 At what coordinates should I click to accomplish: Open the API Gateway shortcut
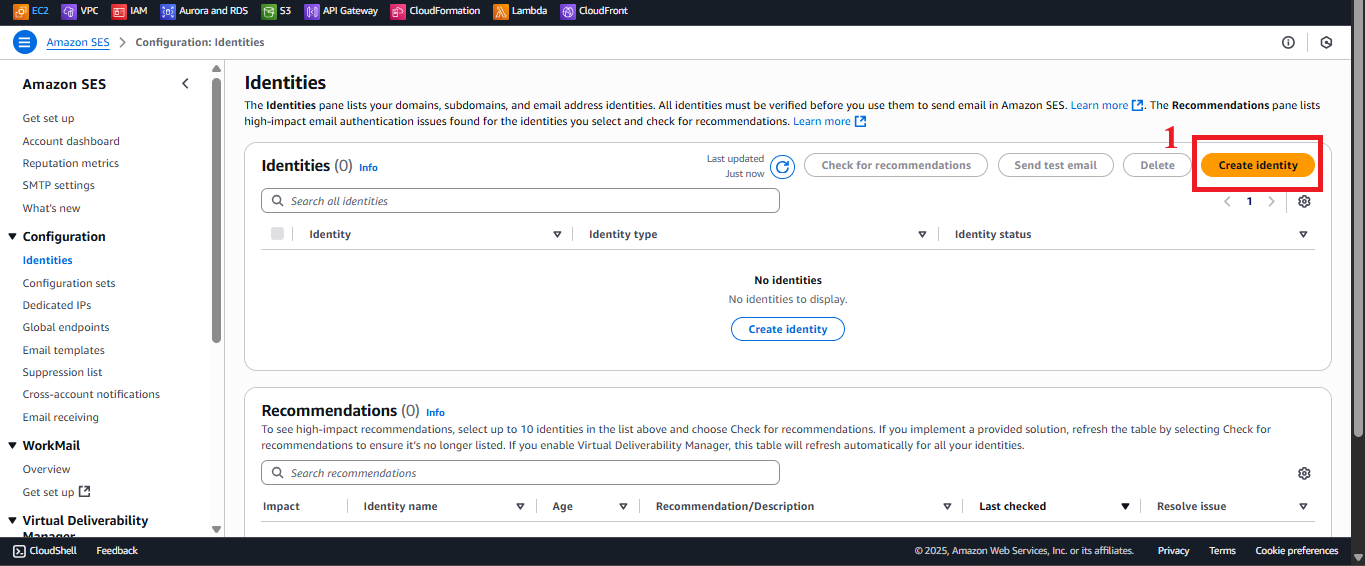click(x=341, y=11)
